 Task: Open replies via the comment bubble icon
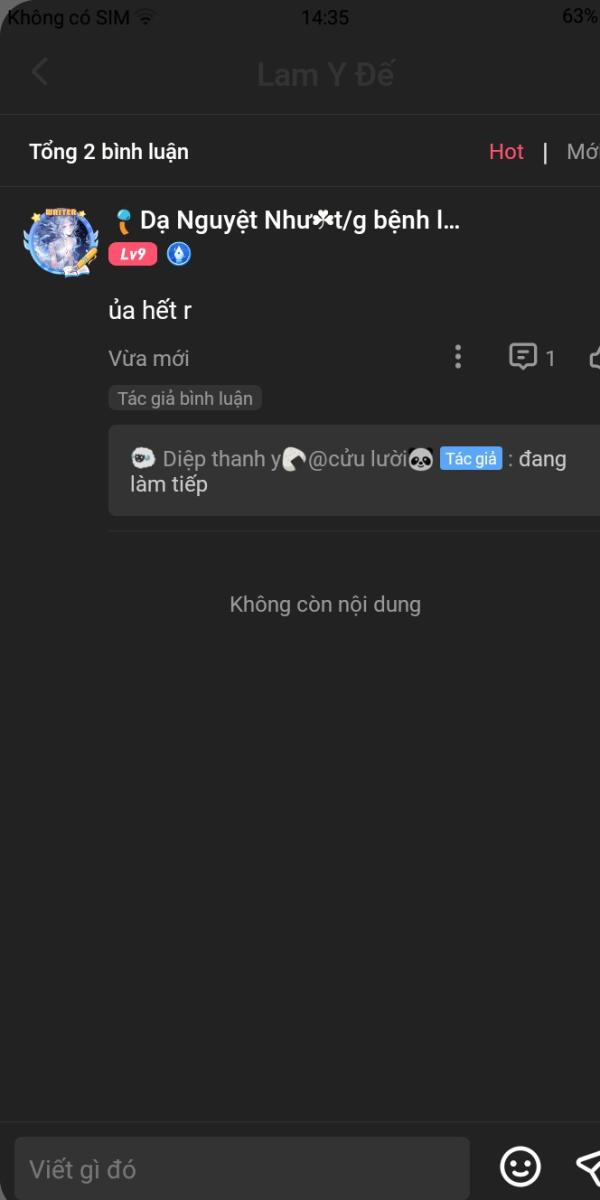523,357
